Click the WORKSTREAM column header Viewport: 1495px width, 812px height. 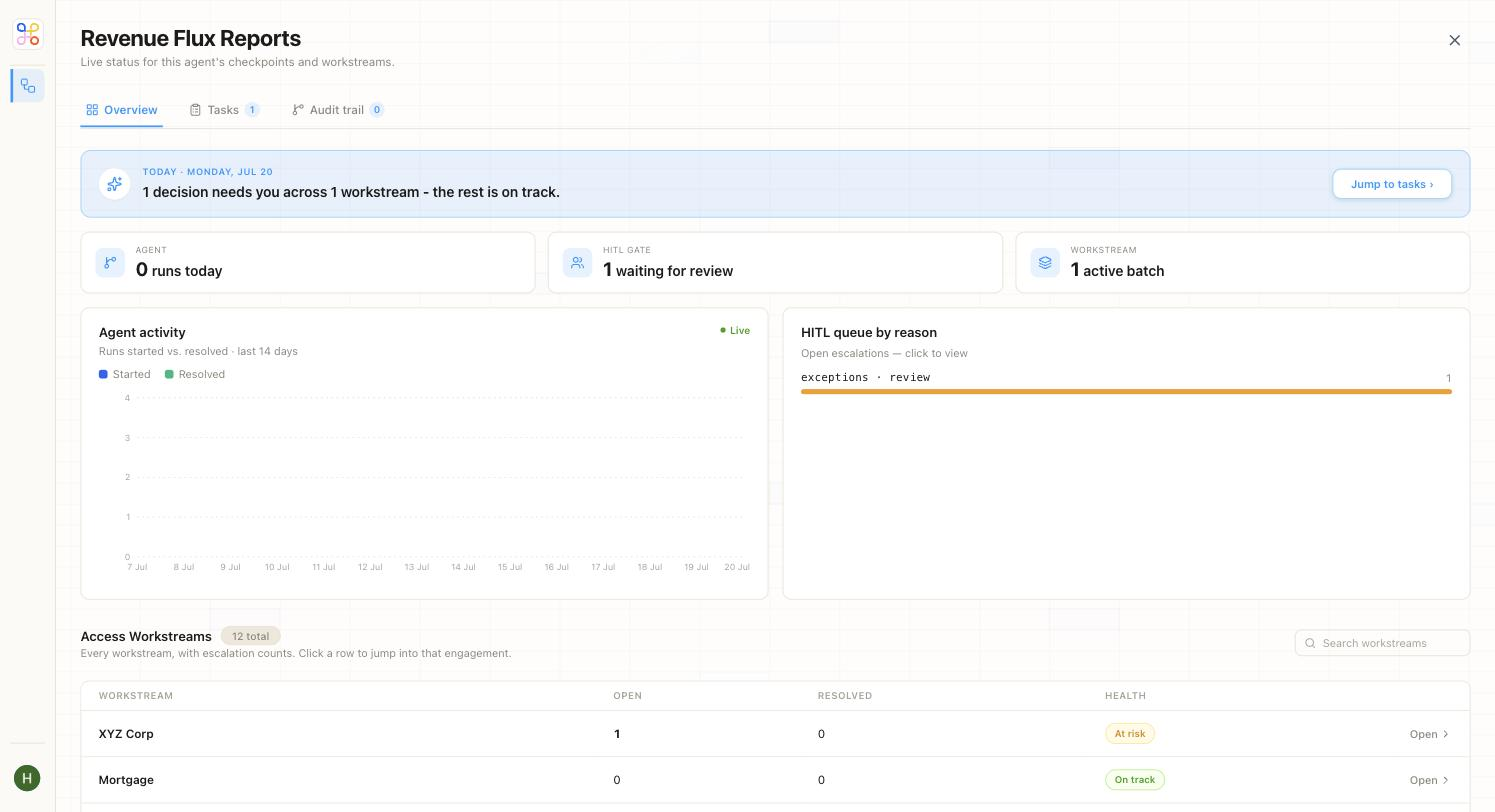click(x=136, y=696)
